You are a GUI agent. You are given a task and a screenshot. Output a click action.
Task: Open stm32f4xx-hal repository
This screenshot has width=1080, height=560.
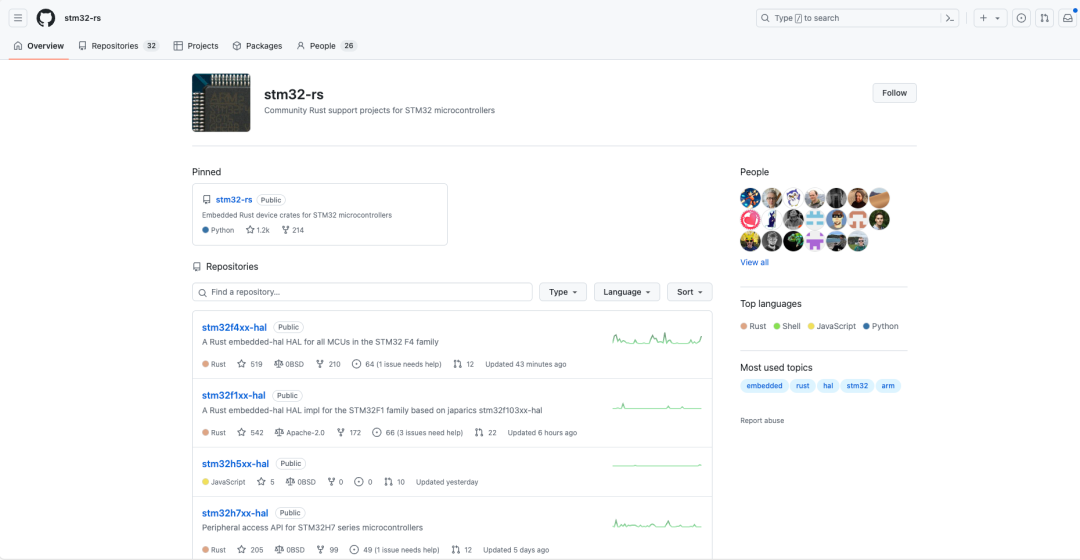[234, 327]
